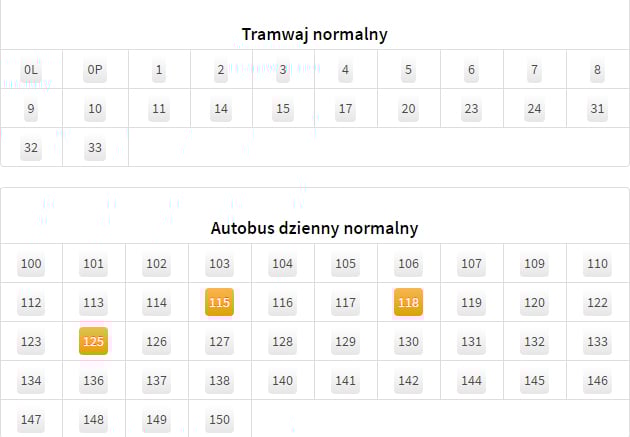Click tram line 17

pyautogui.click(x=346, y=109)
